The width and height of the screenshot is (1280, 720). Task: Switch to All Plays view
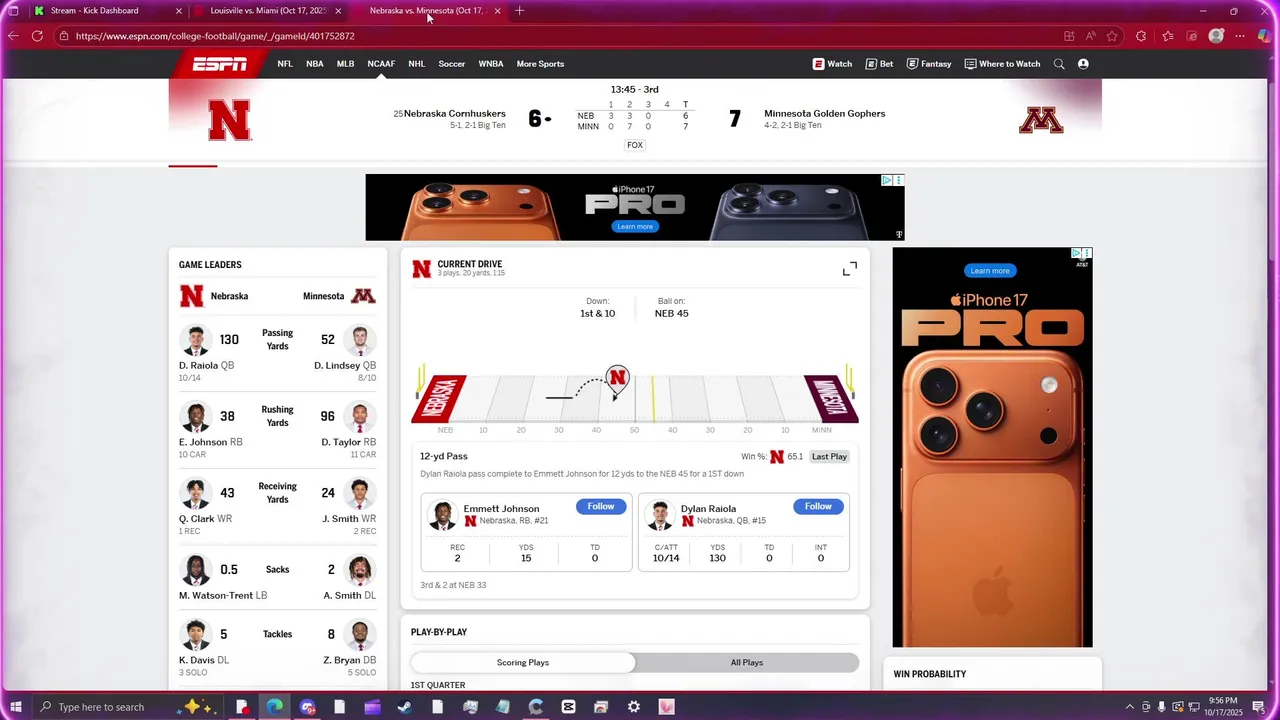747,662
